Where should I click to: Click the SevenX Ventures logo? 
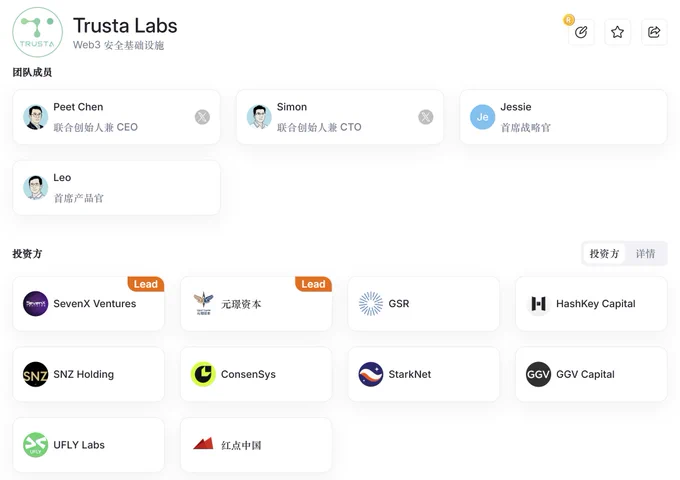(x=36, y=304)
